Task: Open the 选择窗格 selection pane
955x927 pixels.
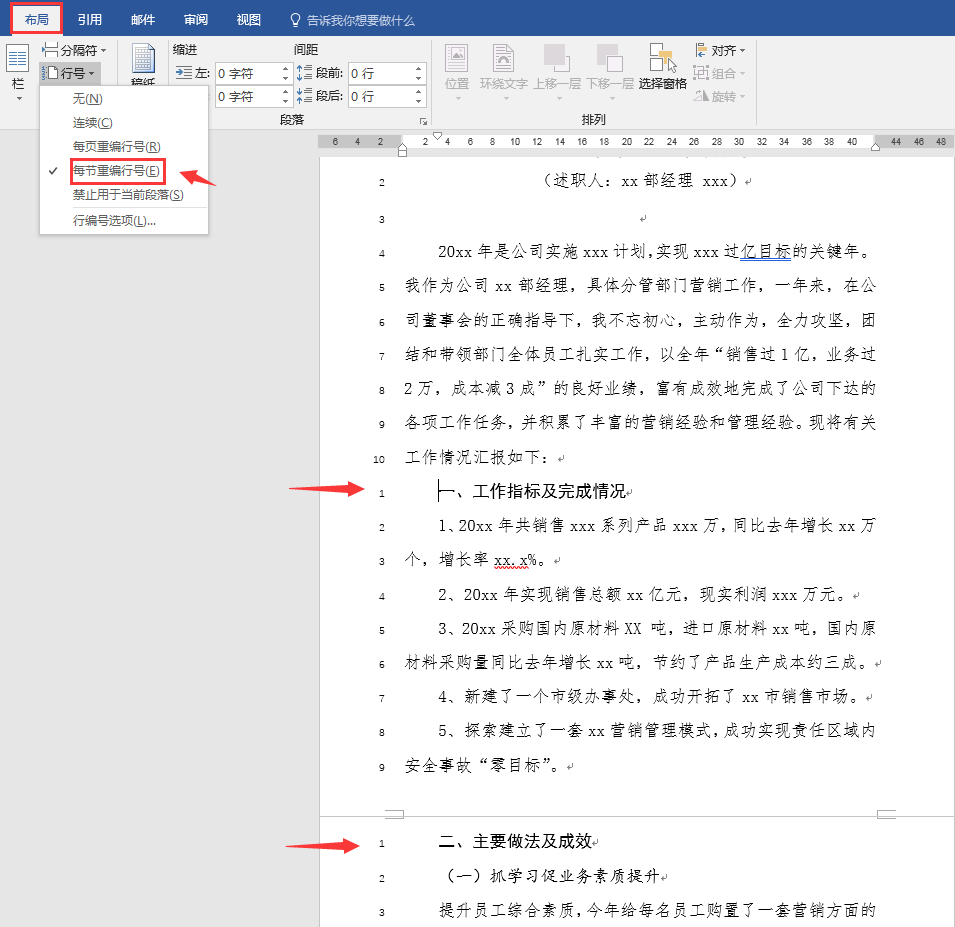Action: (663, 67)
